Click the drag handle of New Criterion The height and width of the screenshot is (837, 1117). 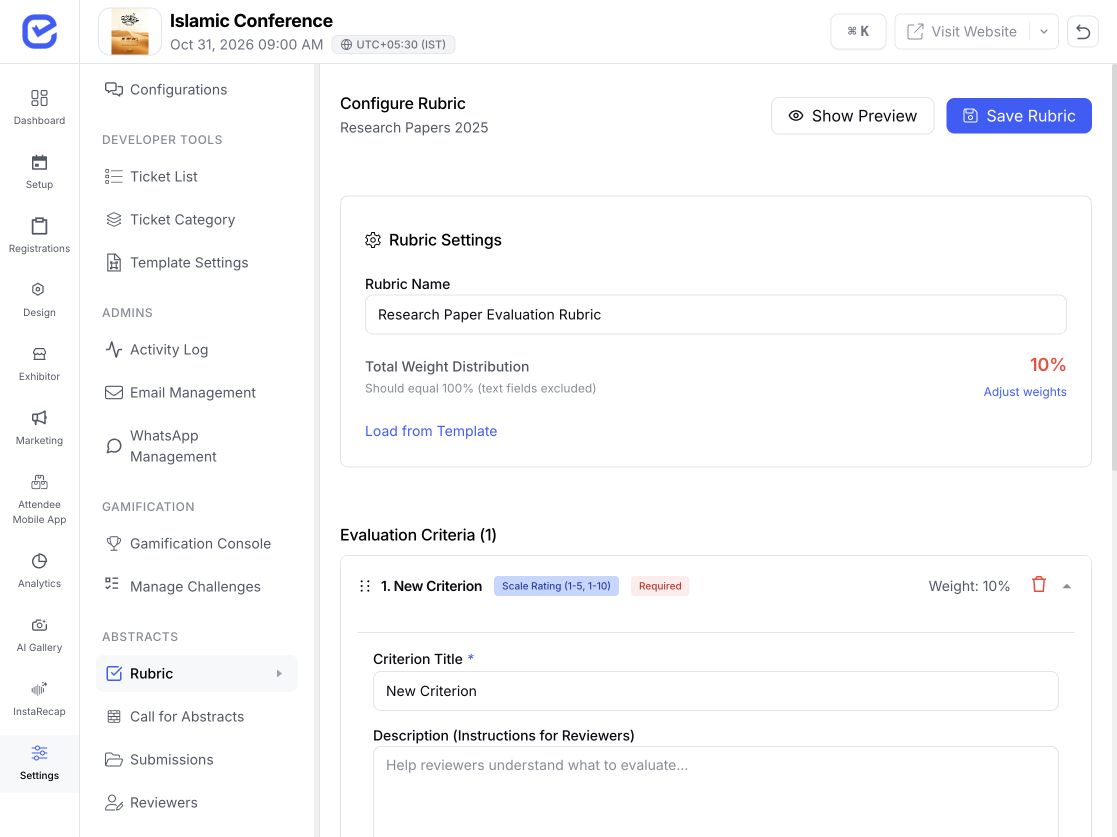[x=365, y=586]
